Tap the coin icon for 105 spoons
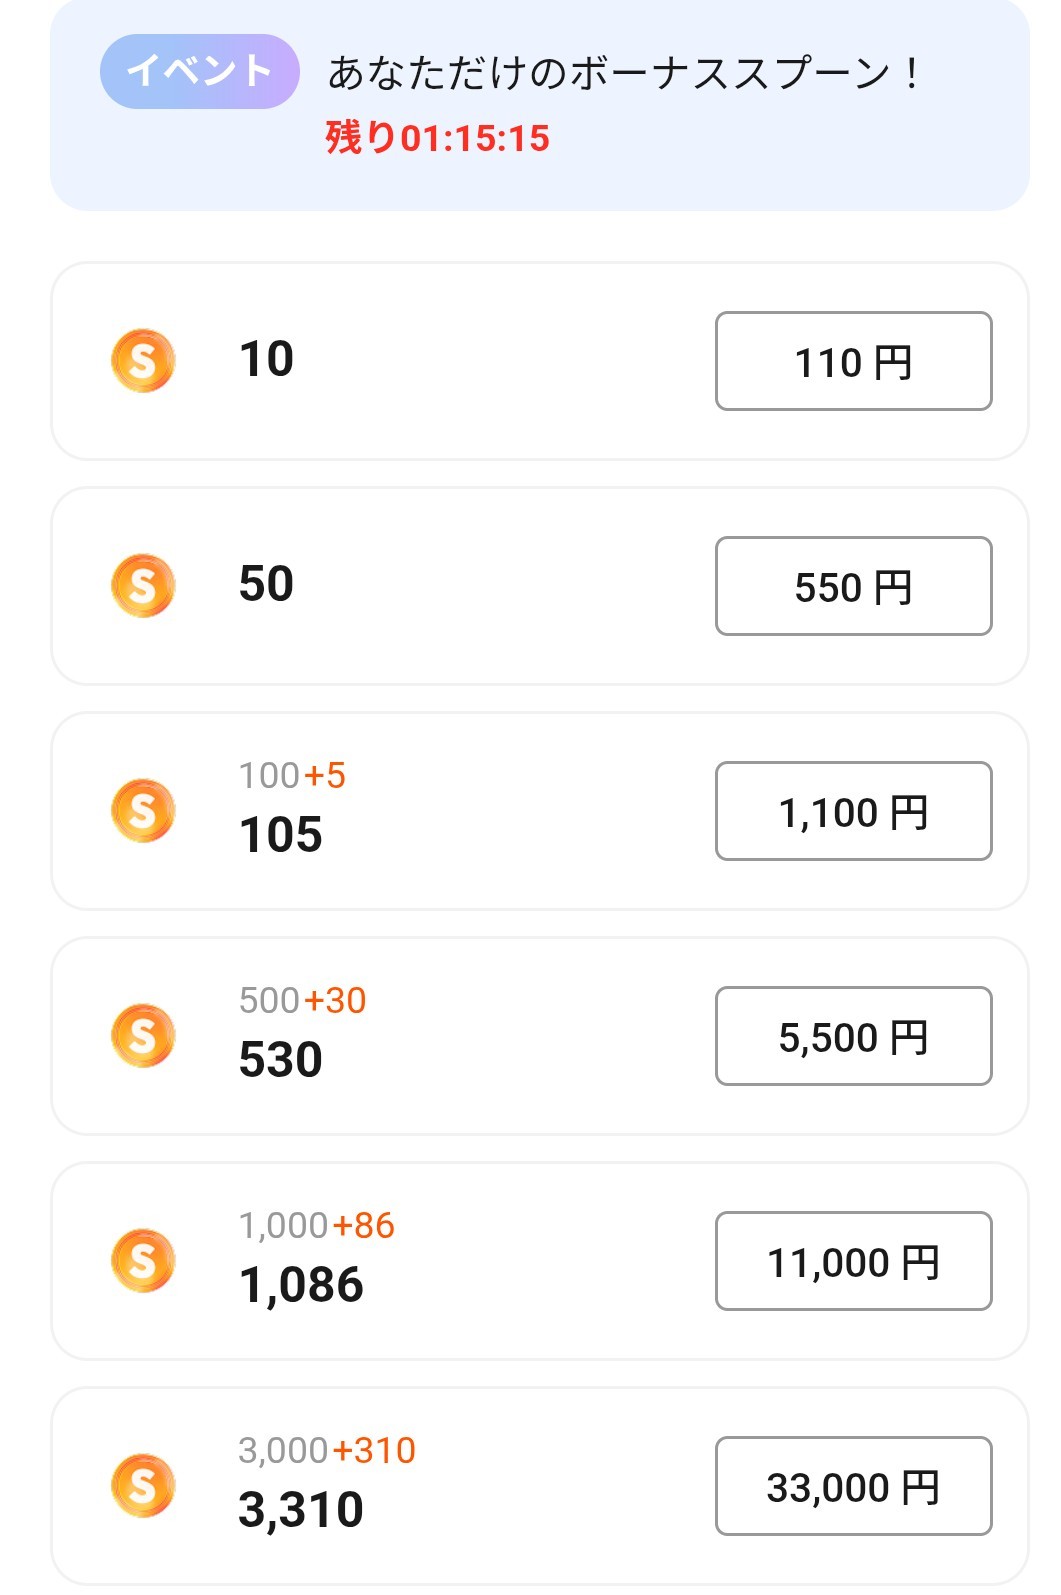 click(143, 810)
